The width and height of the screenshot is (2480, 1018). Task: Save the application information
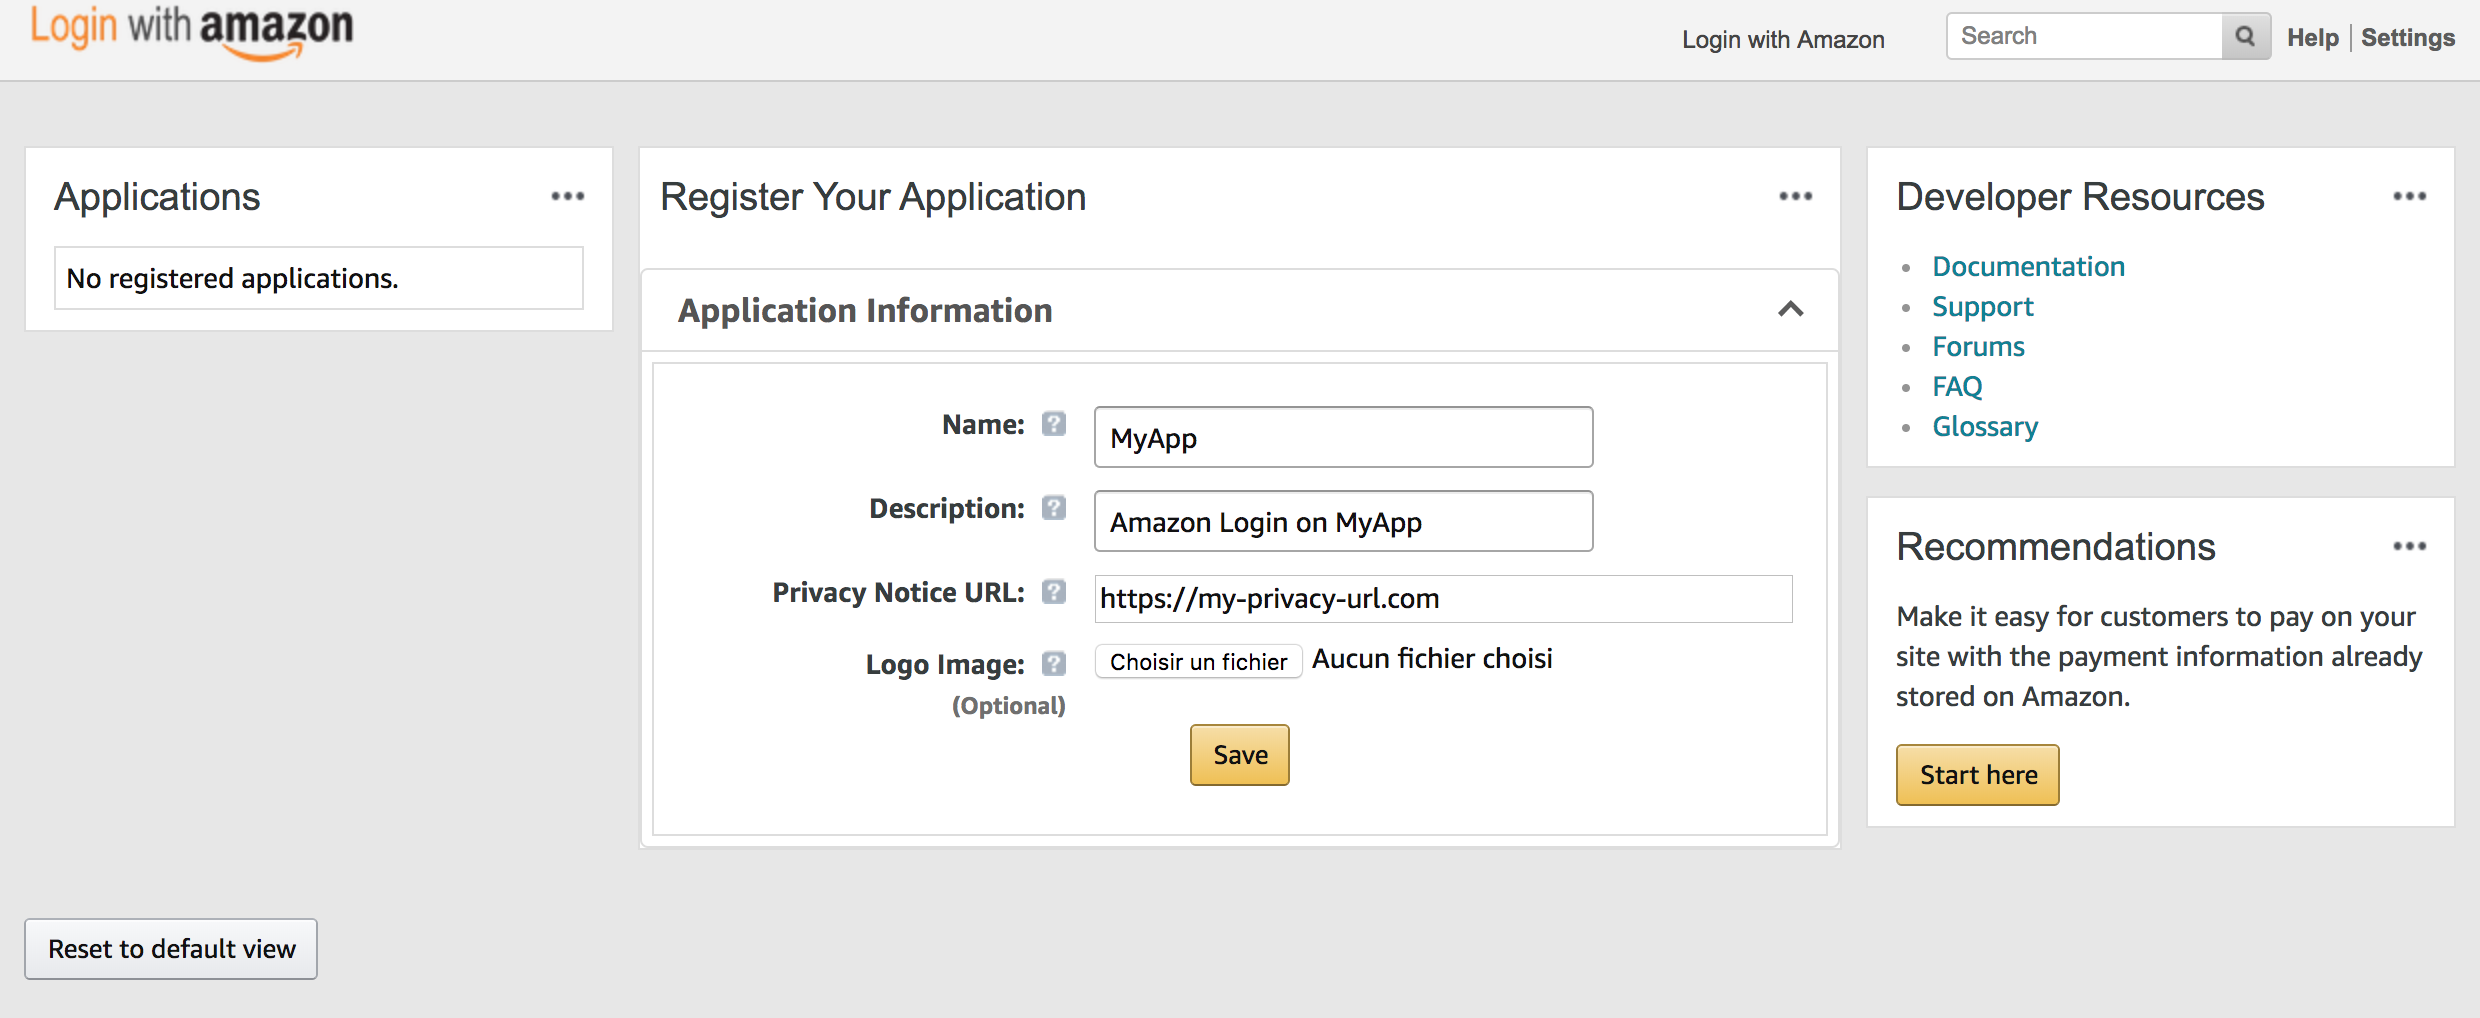(x=1240, y=755)
